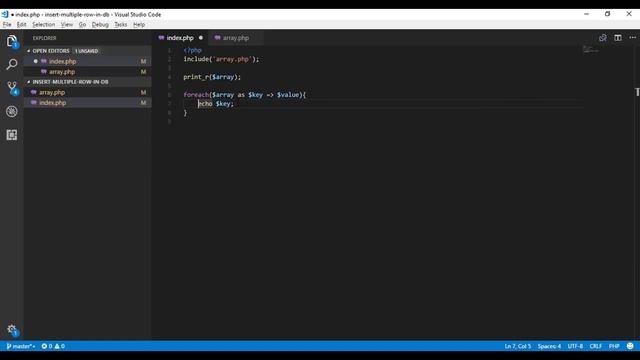Open the Edit menu

click(x=21, y=24)
